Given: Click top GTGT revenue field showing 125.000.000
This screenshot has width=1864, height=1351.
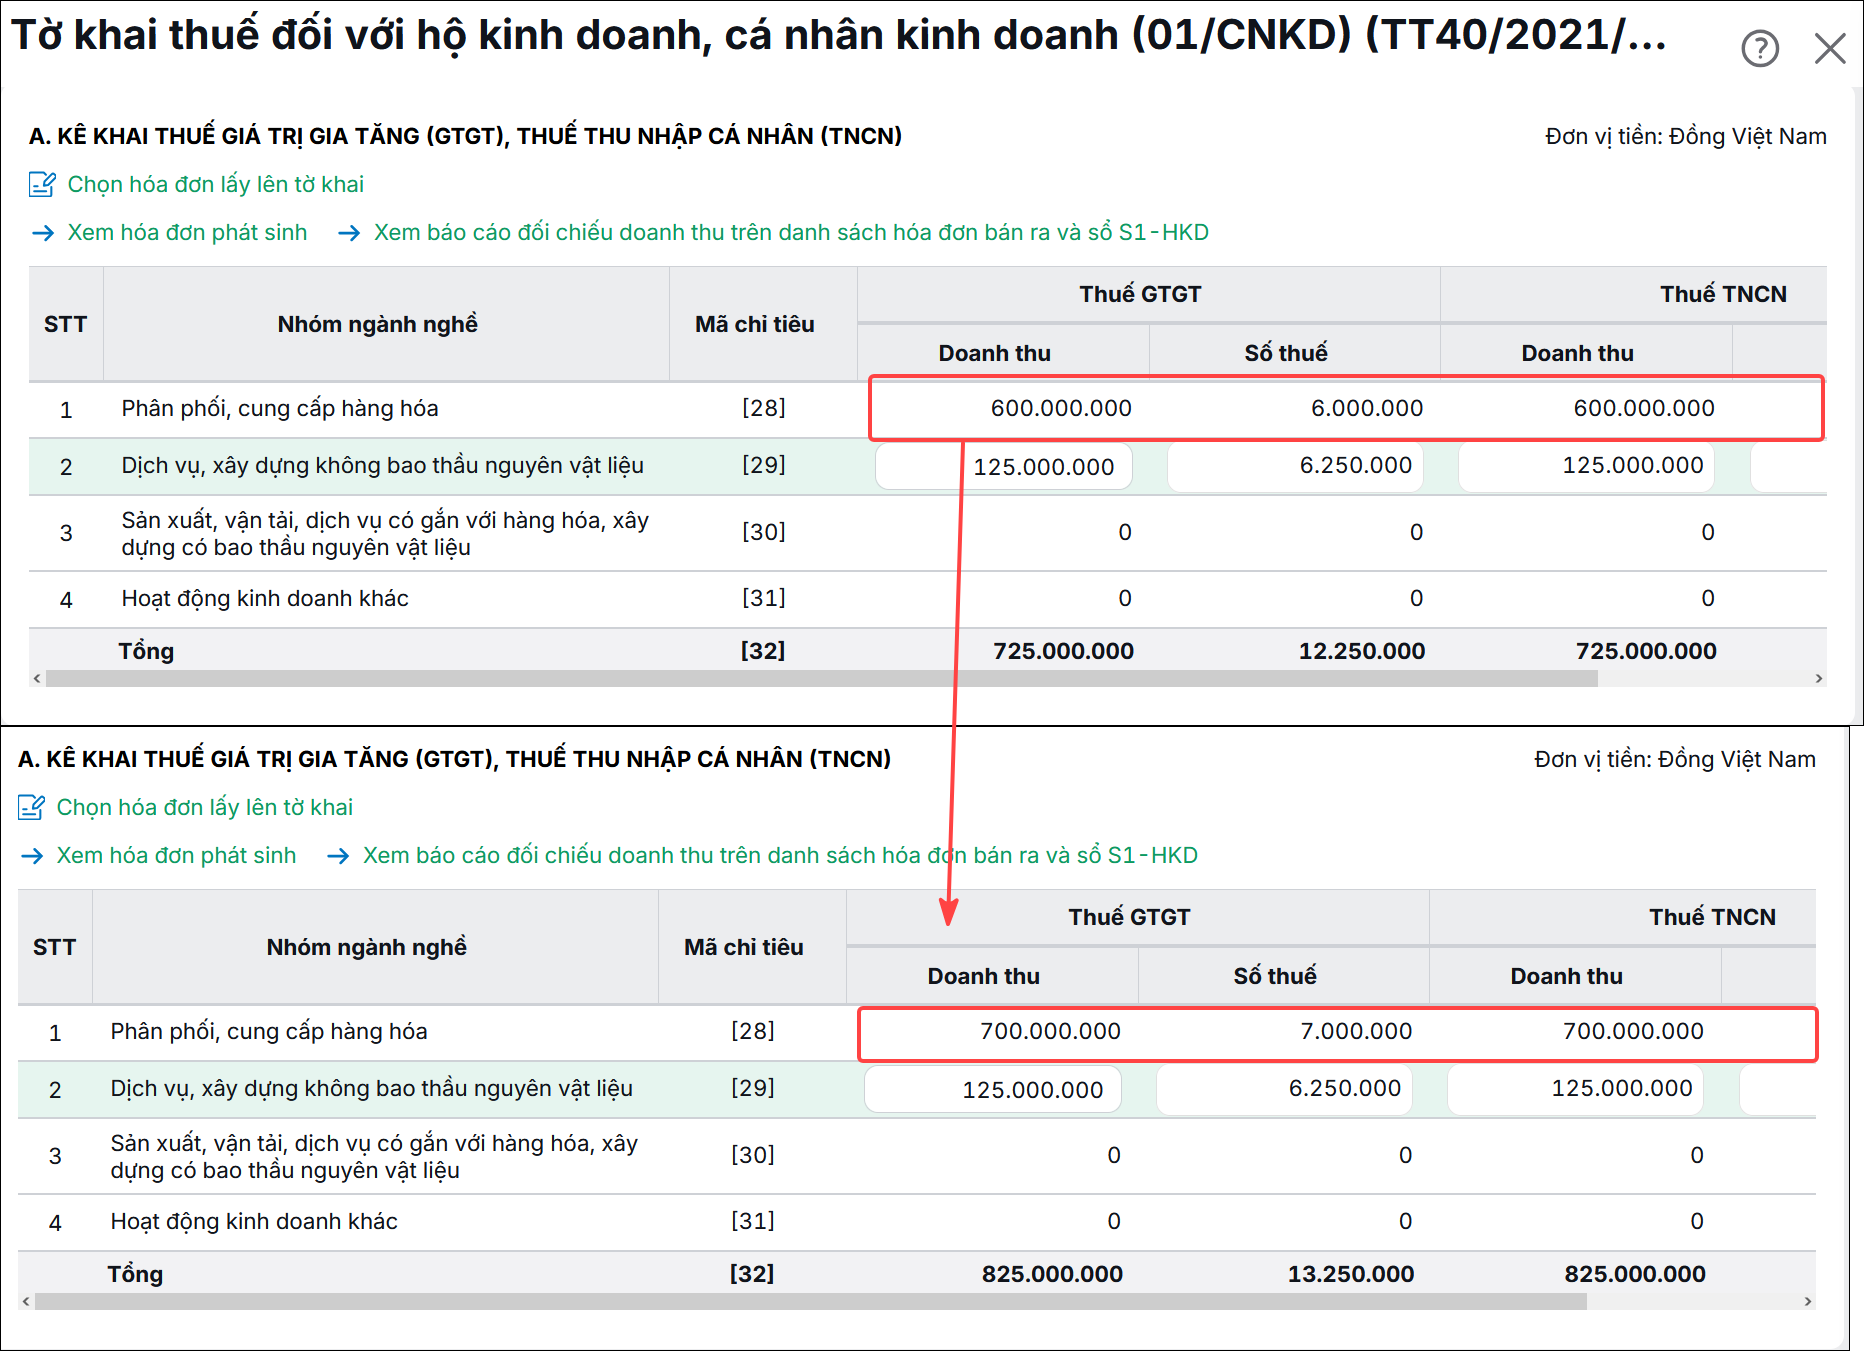Looking at the screenshot, I should 1004,467.
